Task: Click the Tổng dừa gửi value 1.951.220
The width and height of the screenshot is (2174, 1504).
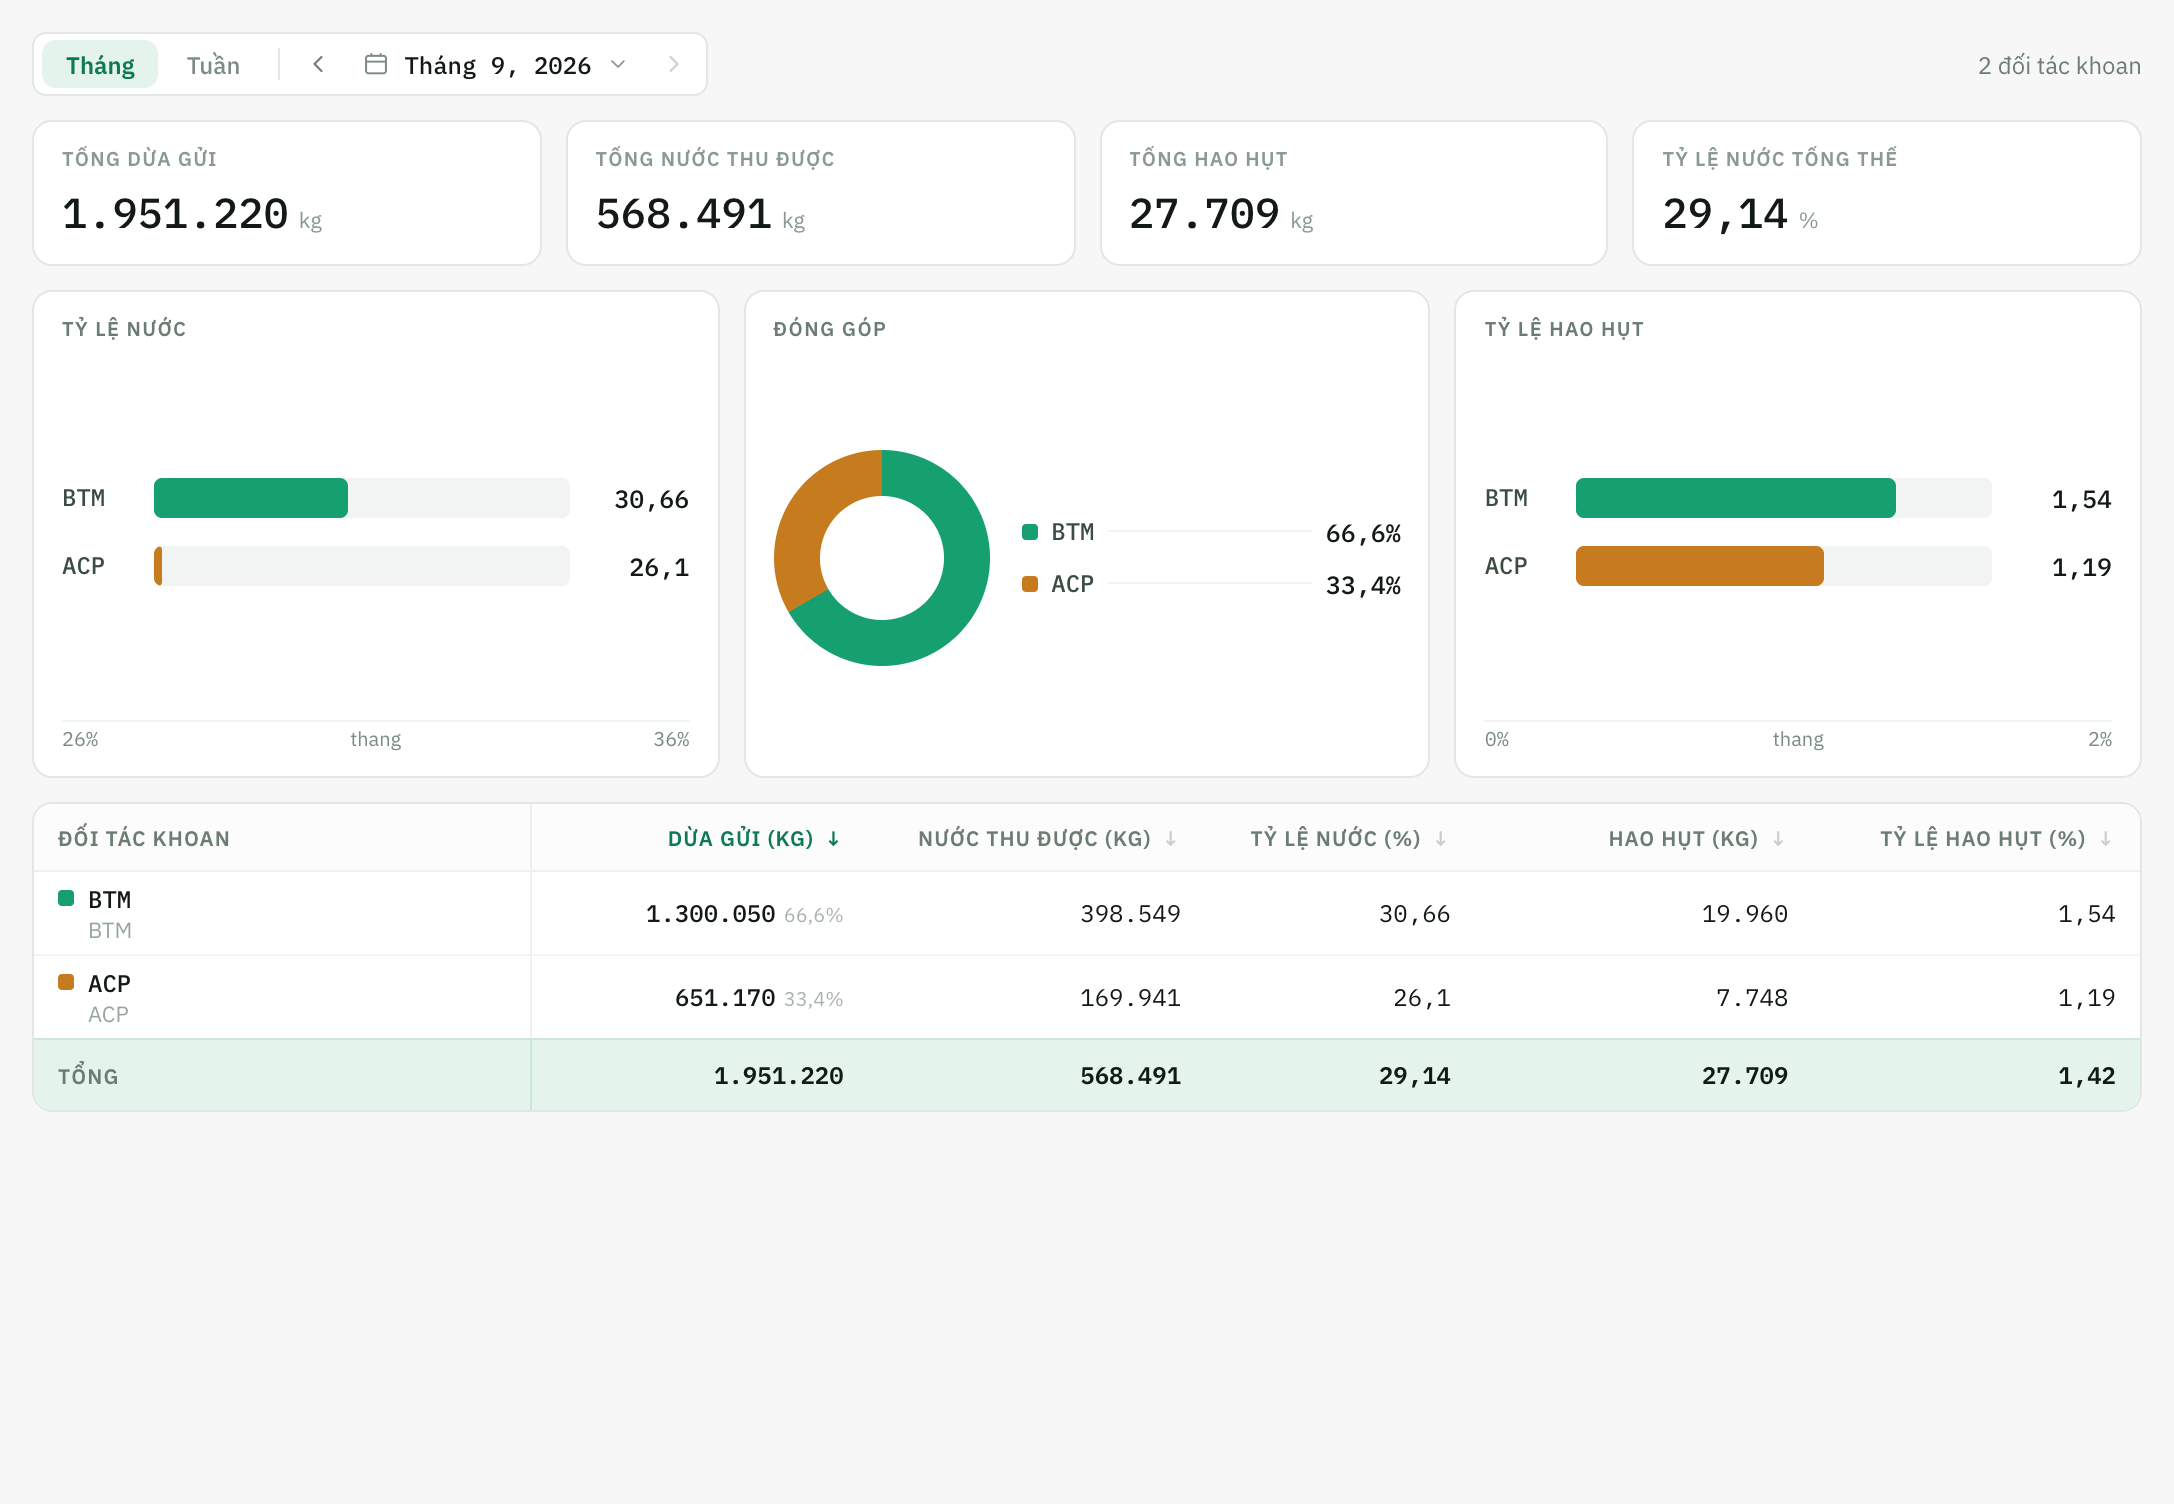Action: 175,214
